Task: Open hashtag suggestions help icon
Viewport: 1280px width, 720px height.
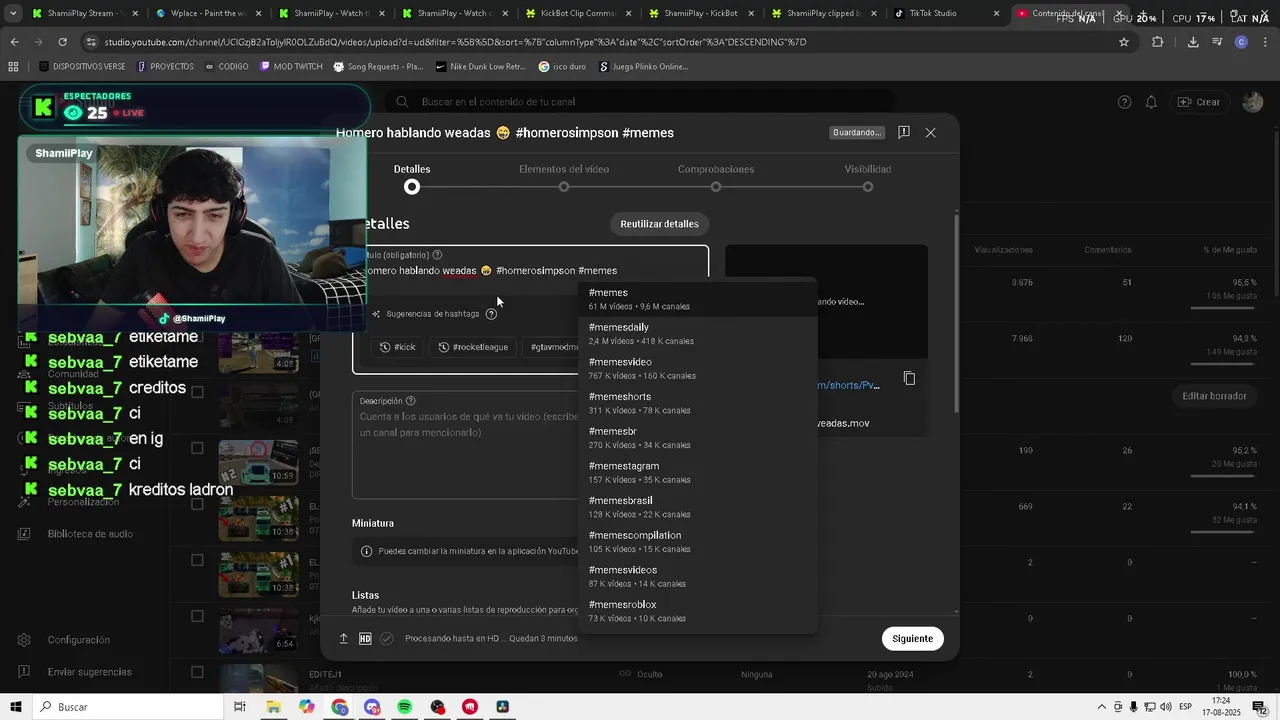Action: click(x=491, y=314)
